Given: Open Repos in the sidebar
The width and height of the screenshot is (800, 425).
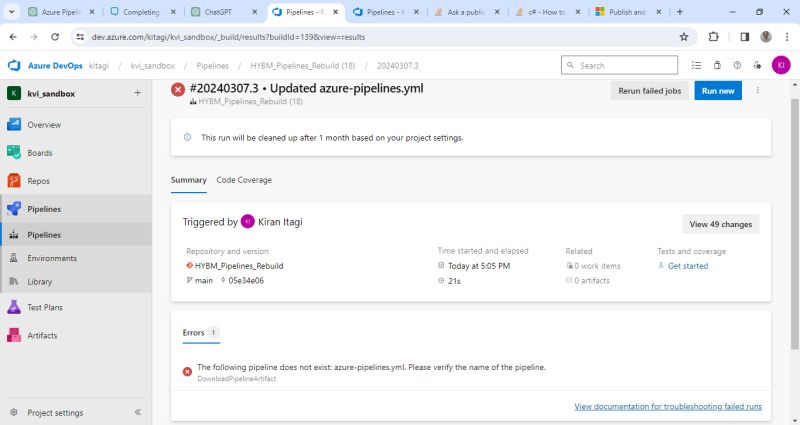Looking at the screenshot, I should point(38,181).
